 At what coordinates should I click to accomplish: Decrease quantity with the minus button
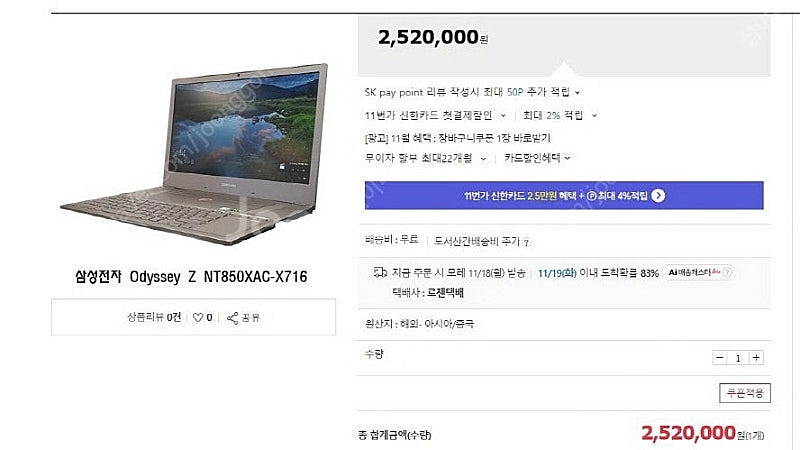(719, 358)
